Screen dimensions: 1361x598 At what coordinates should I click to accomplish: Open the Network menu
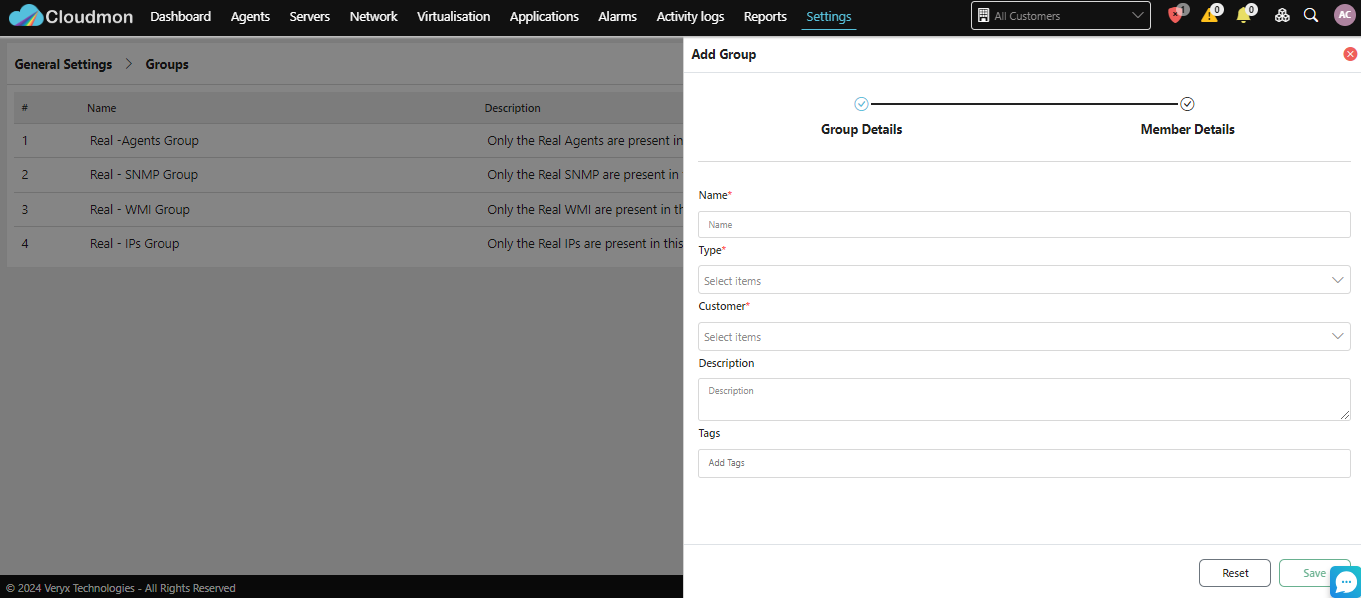[374, 16]
